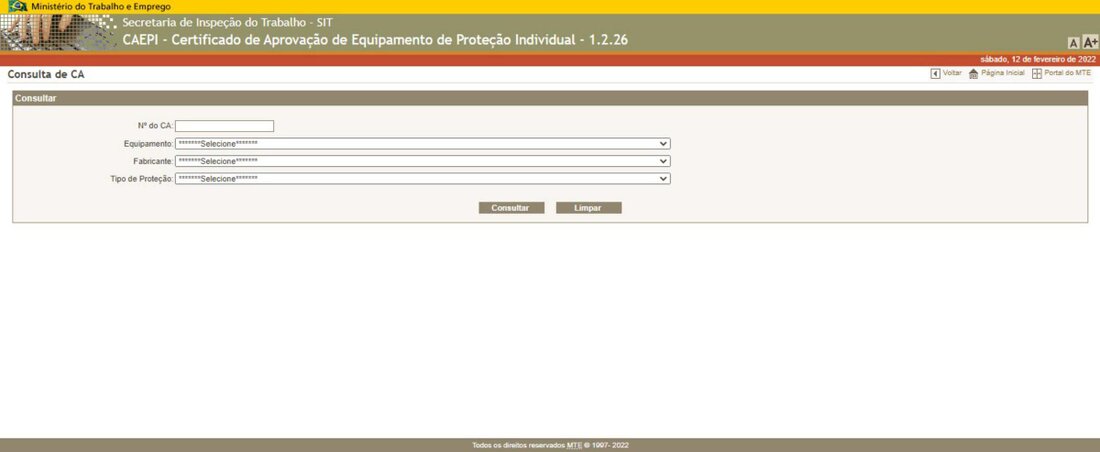The width and height of the screenshot is (1100, 452).
Task: Click the Brazil flag icon
Action: [17, 6]
